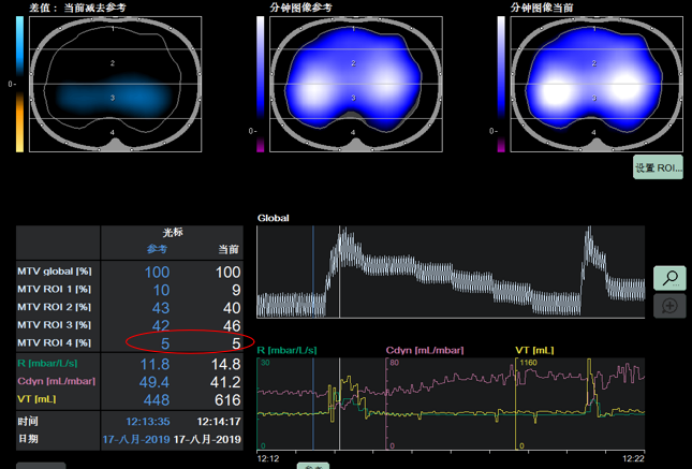This screenshot has width=692, height=469.
Task: Select the 分钟图像参考 reference minute image
Action: click(356, 84)
